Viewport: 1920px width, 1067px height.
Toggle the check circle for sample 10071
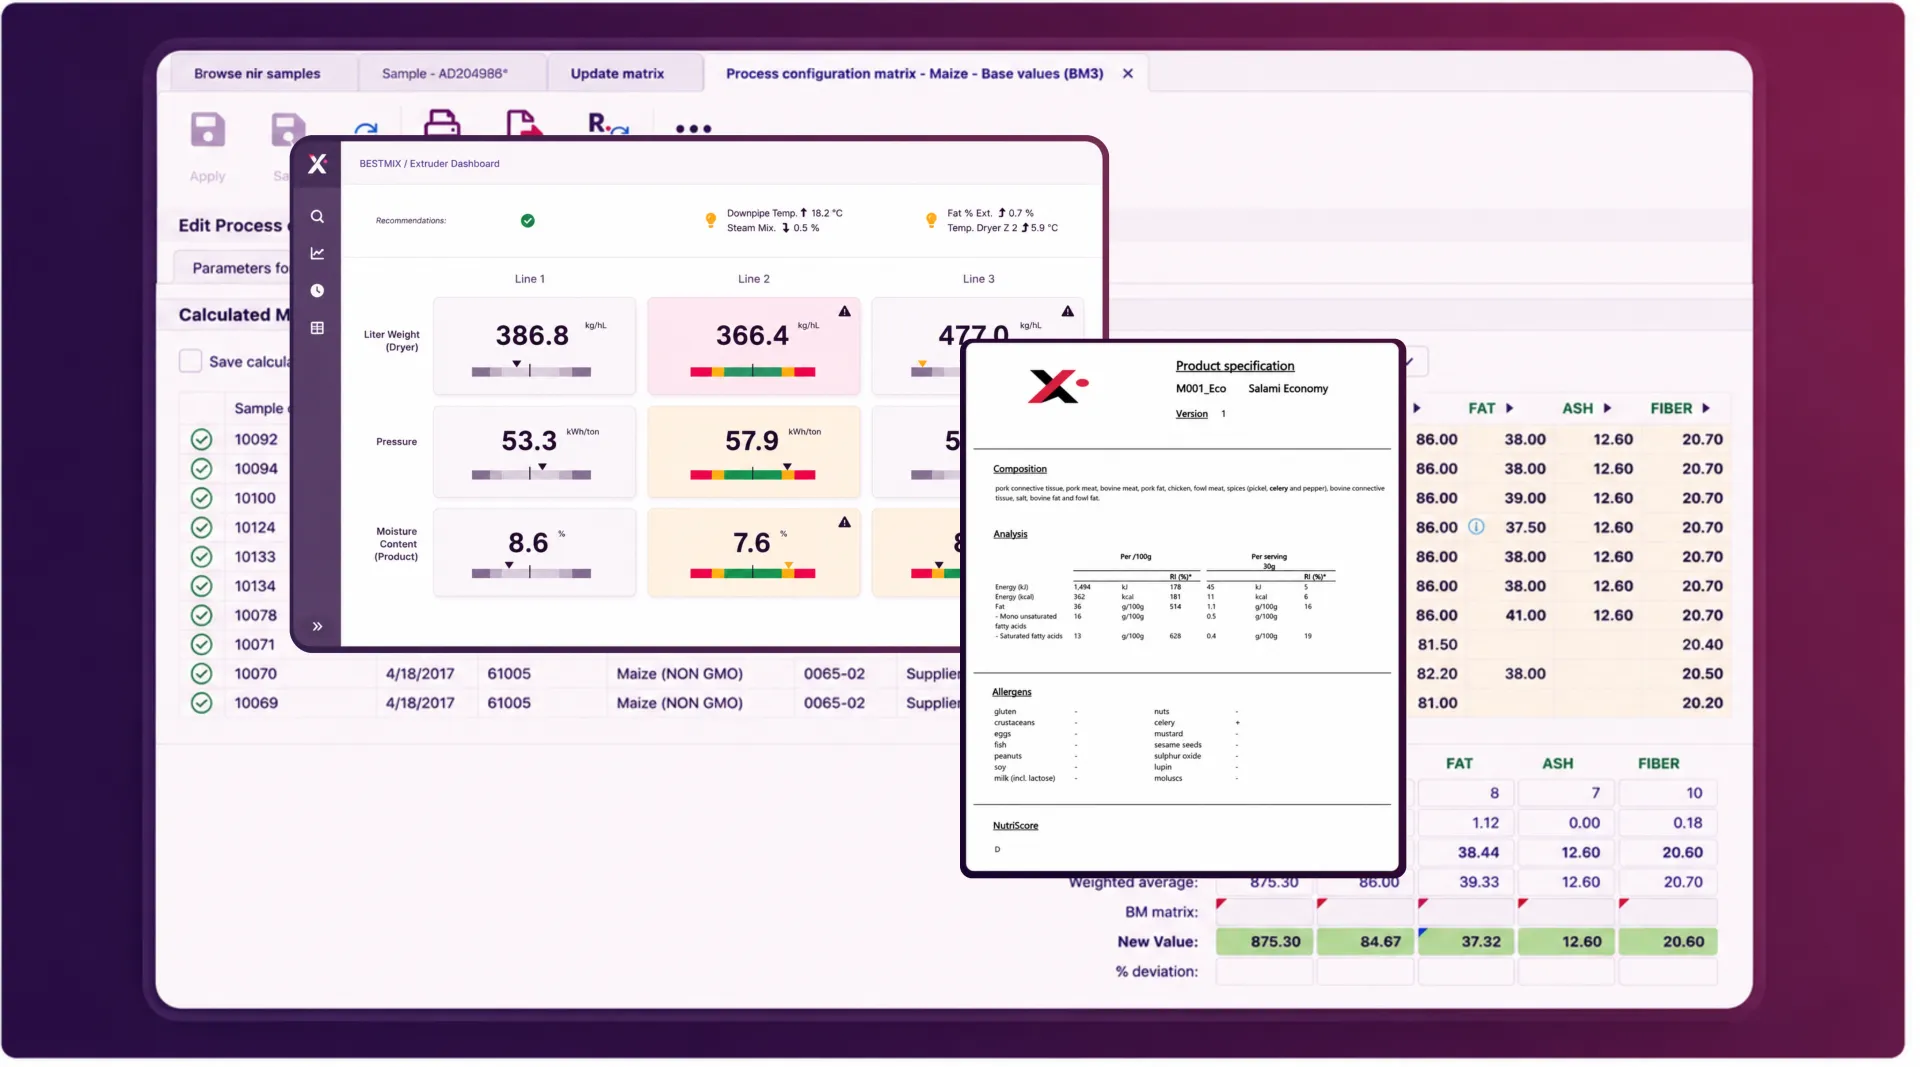[x=201, y=644]
